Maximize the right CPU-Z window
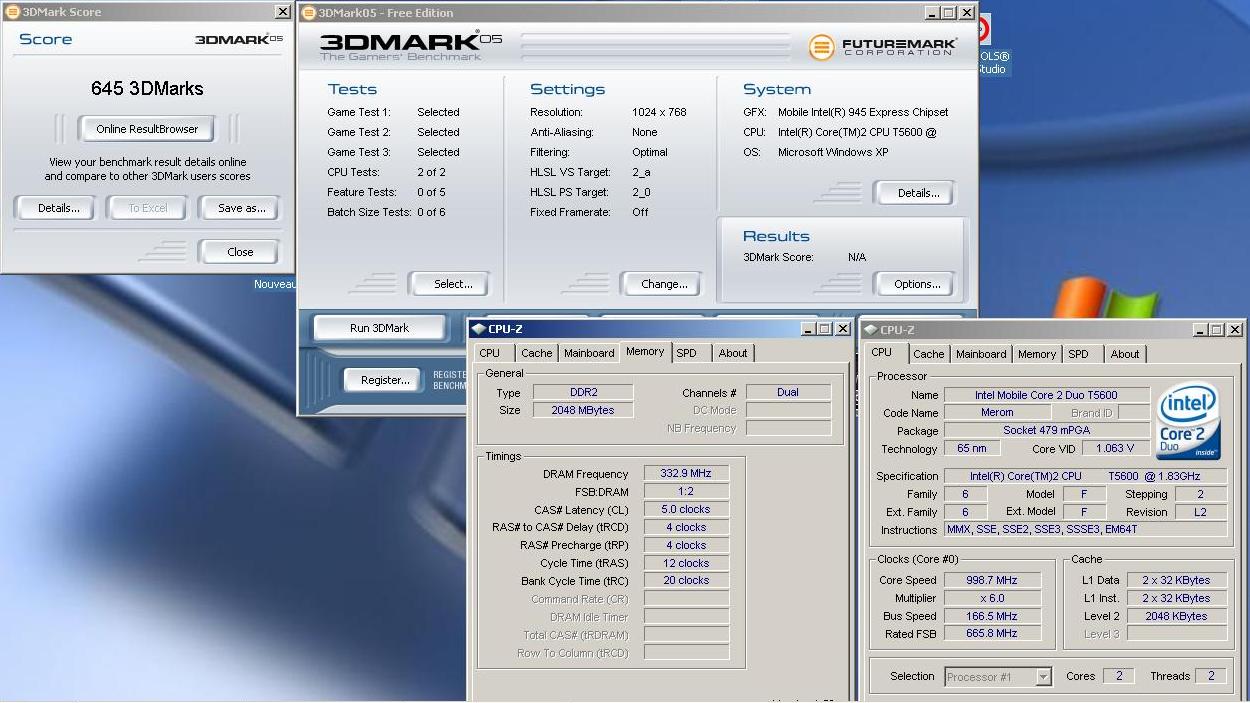The height and width of the screenshot is (703, 1250). coord(1217,330)
